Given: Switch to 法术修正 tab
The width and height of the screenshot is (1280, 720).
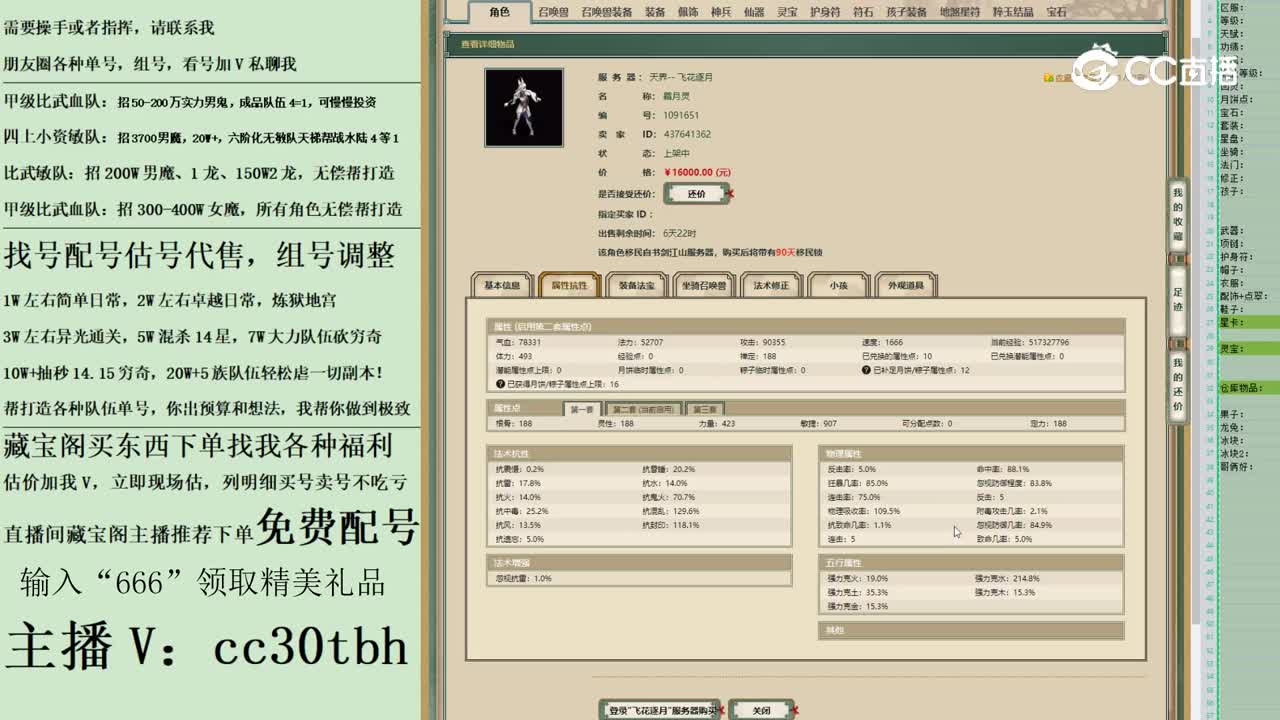Looking at the screenshot, I should (771, 286).
